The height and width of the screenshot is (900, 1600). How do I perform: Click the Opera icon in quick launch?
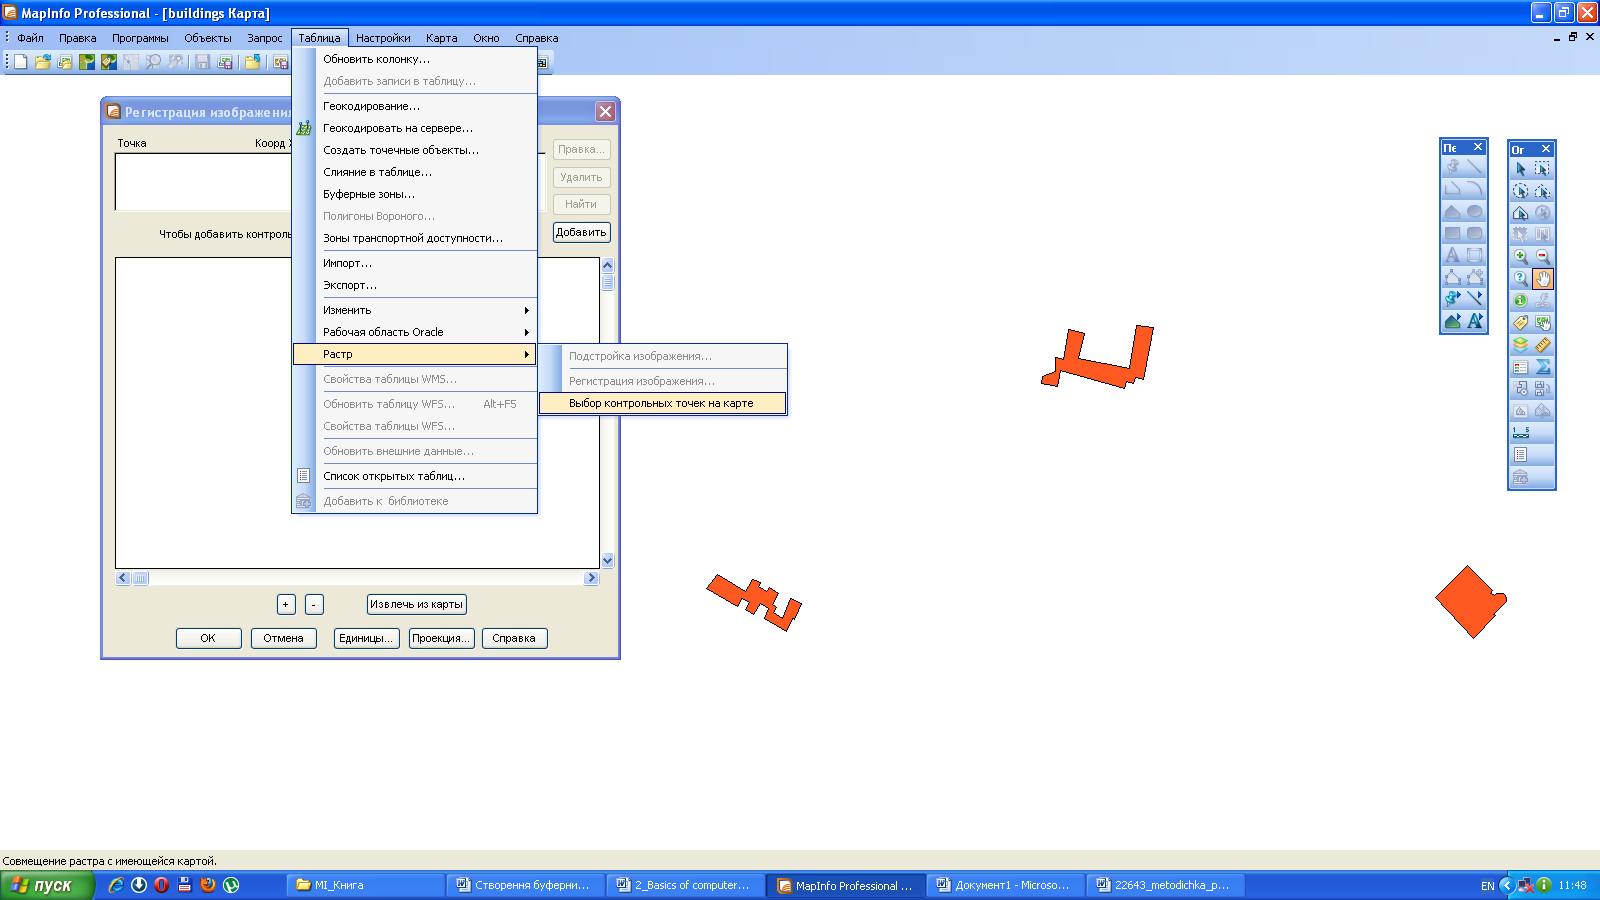click(161, 885)
